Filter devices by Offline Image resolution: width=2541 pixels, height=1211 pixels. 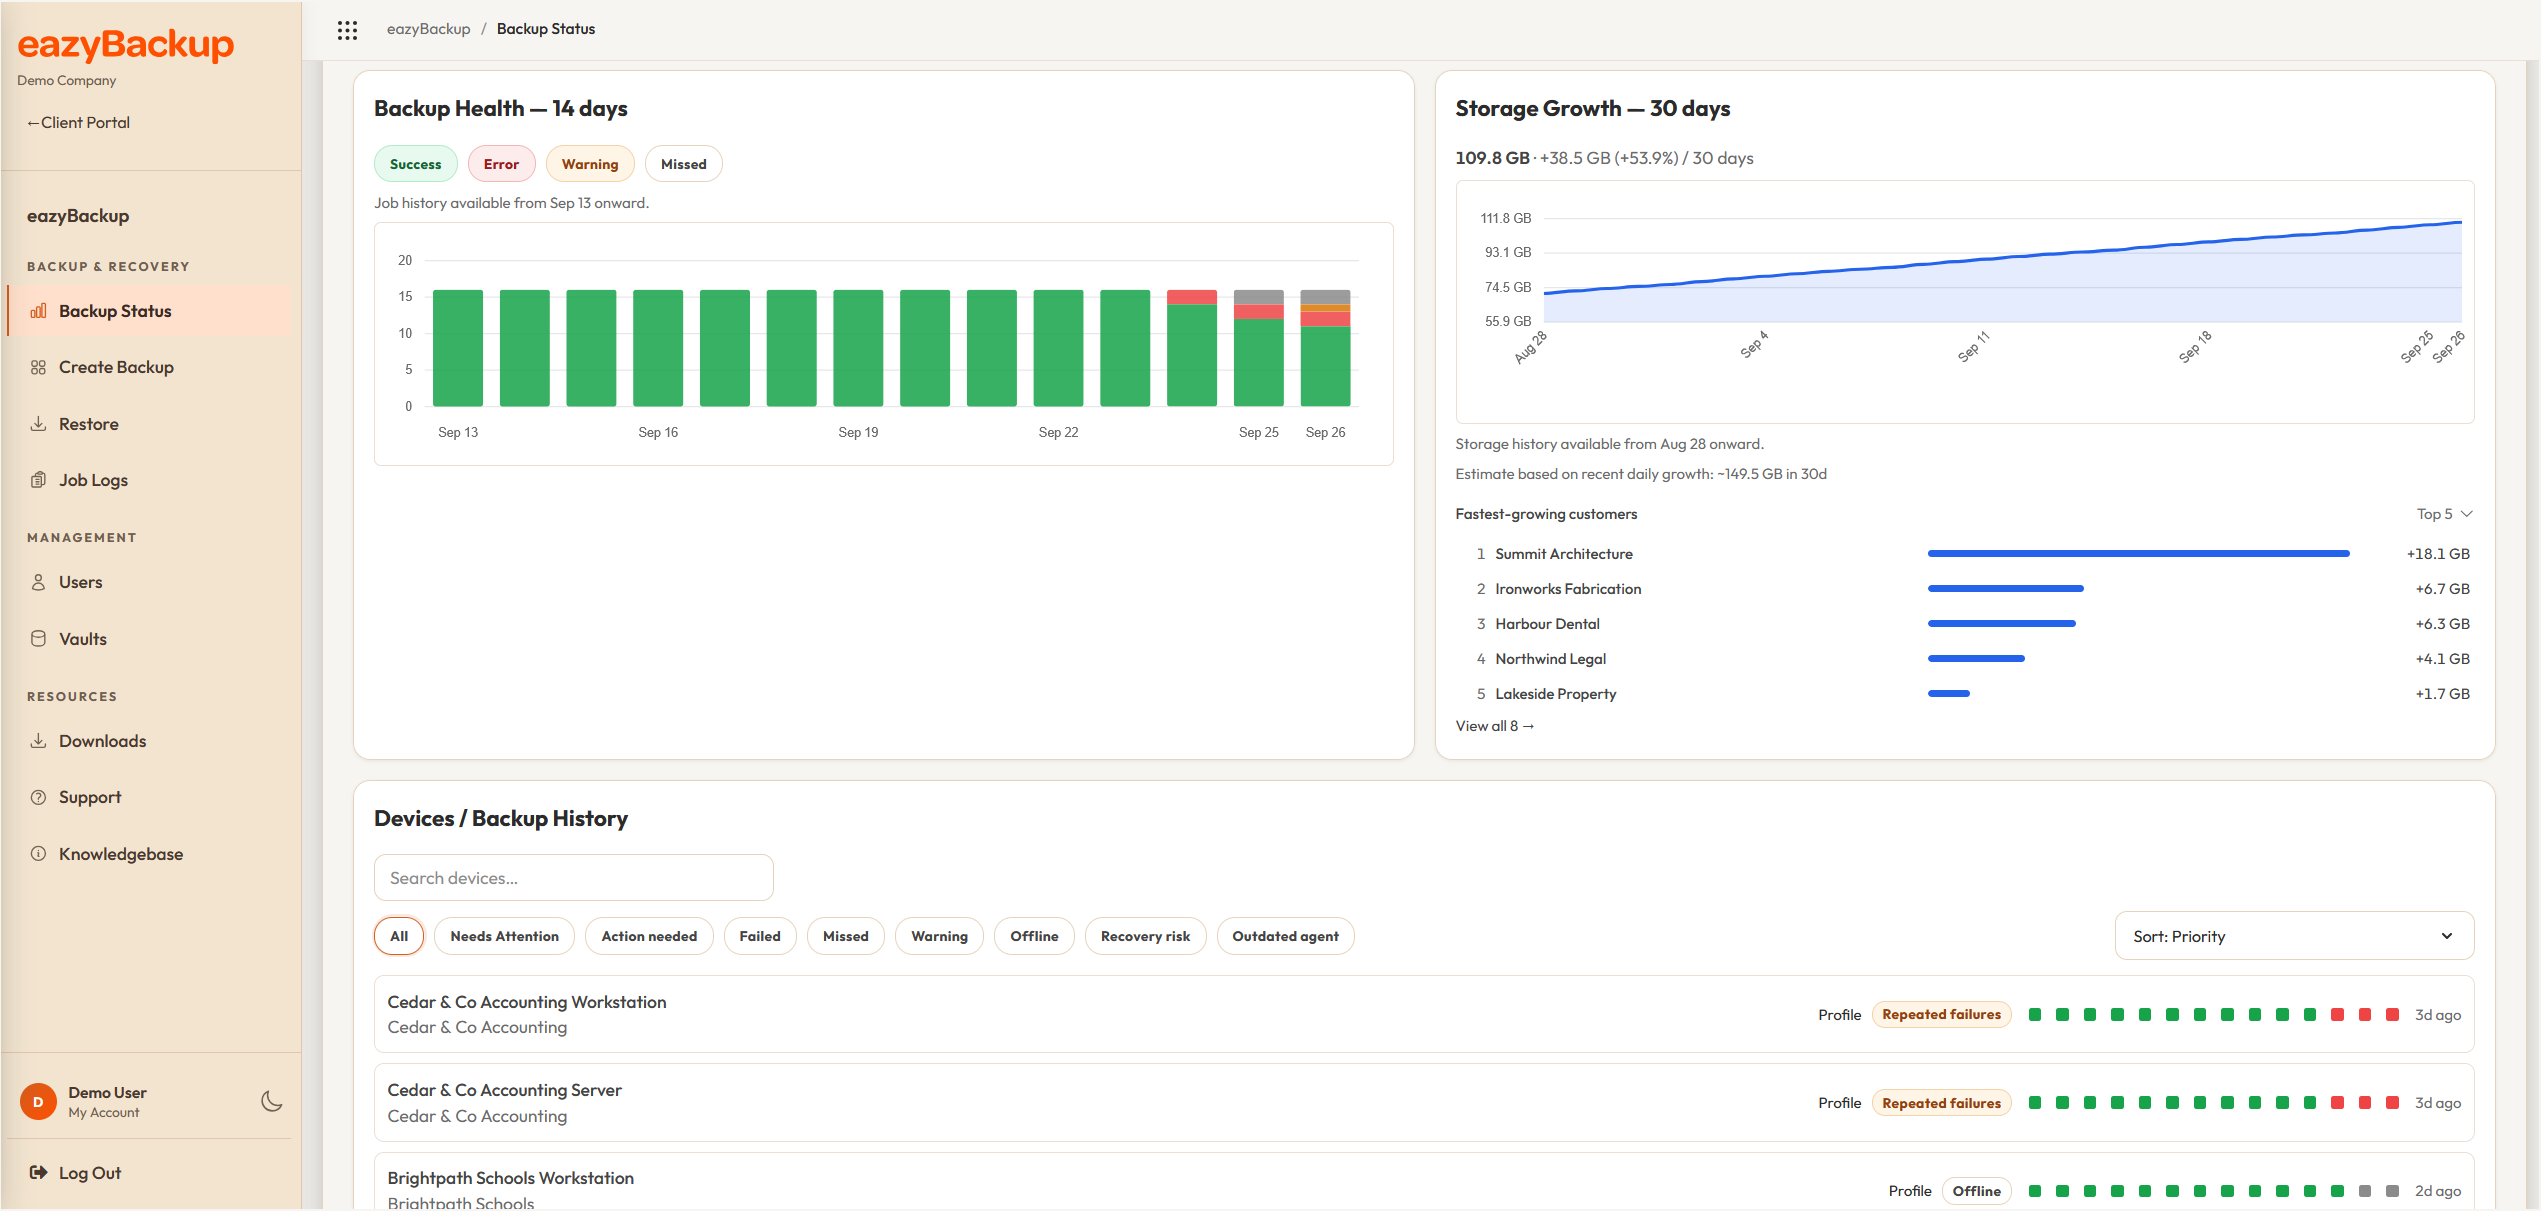point(1034,936)
